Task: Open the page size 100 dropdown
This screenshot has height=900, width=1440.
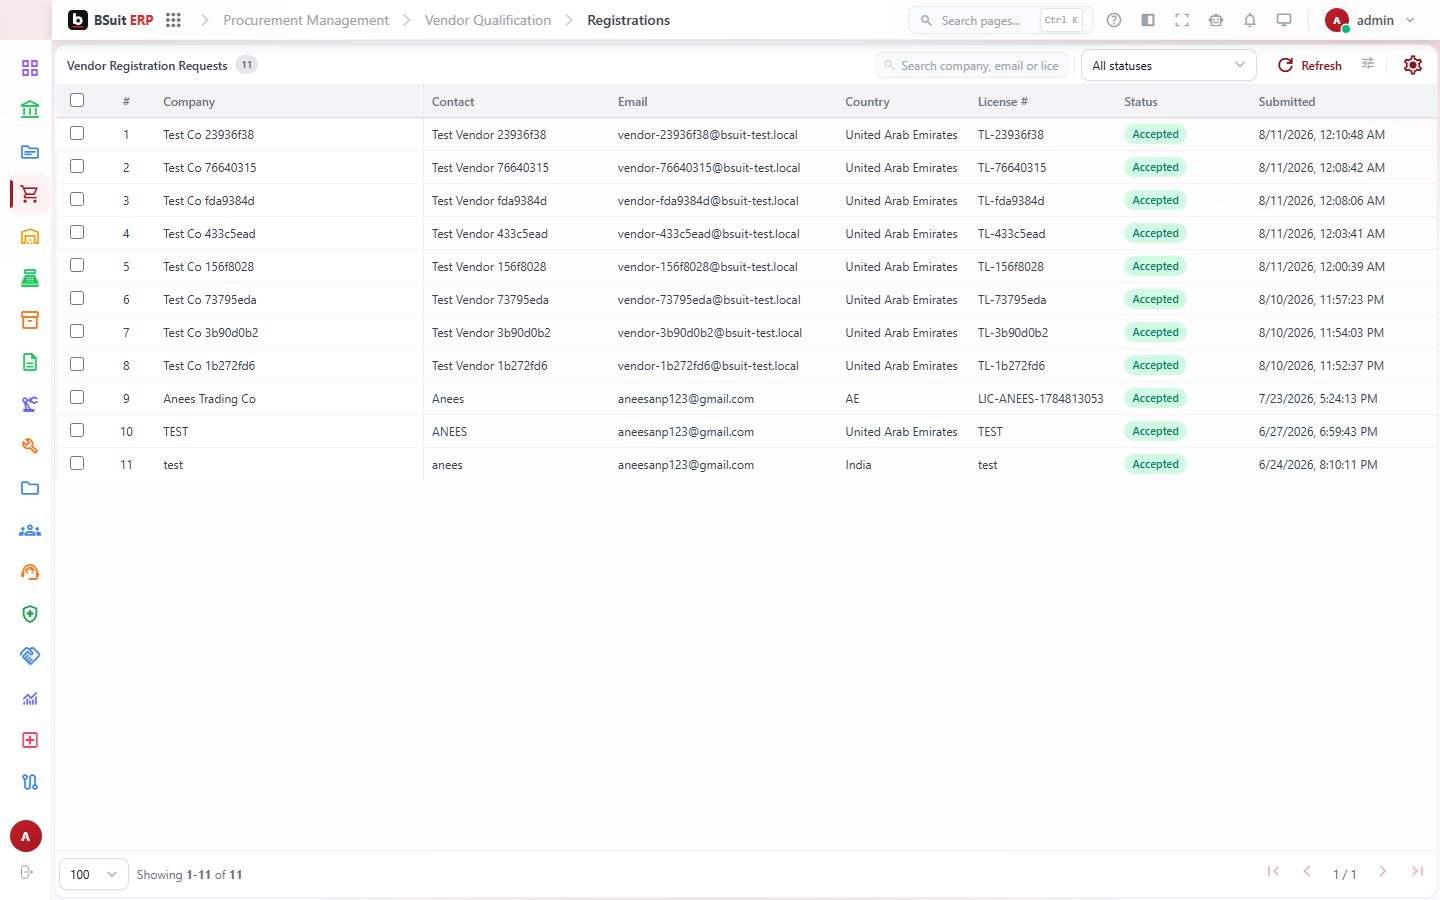Action: [94, 874]
